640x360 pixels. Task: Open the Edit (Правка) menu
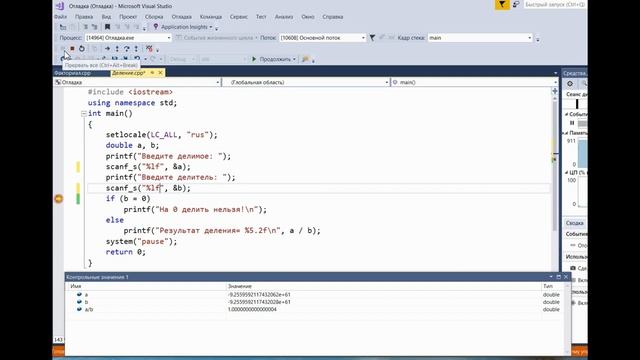84,17
